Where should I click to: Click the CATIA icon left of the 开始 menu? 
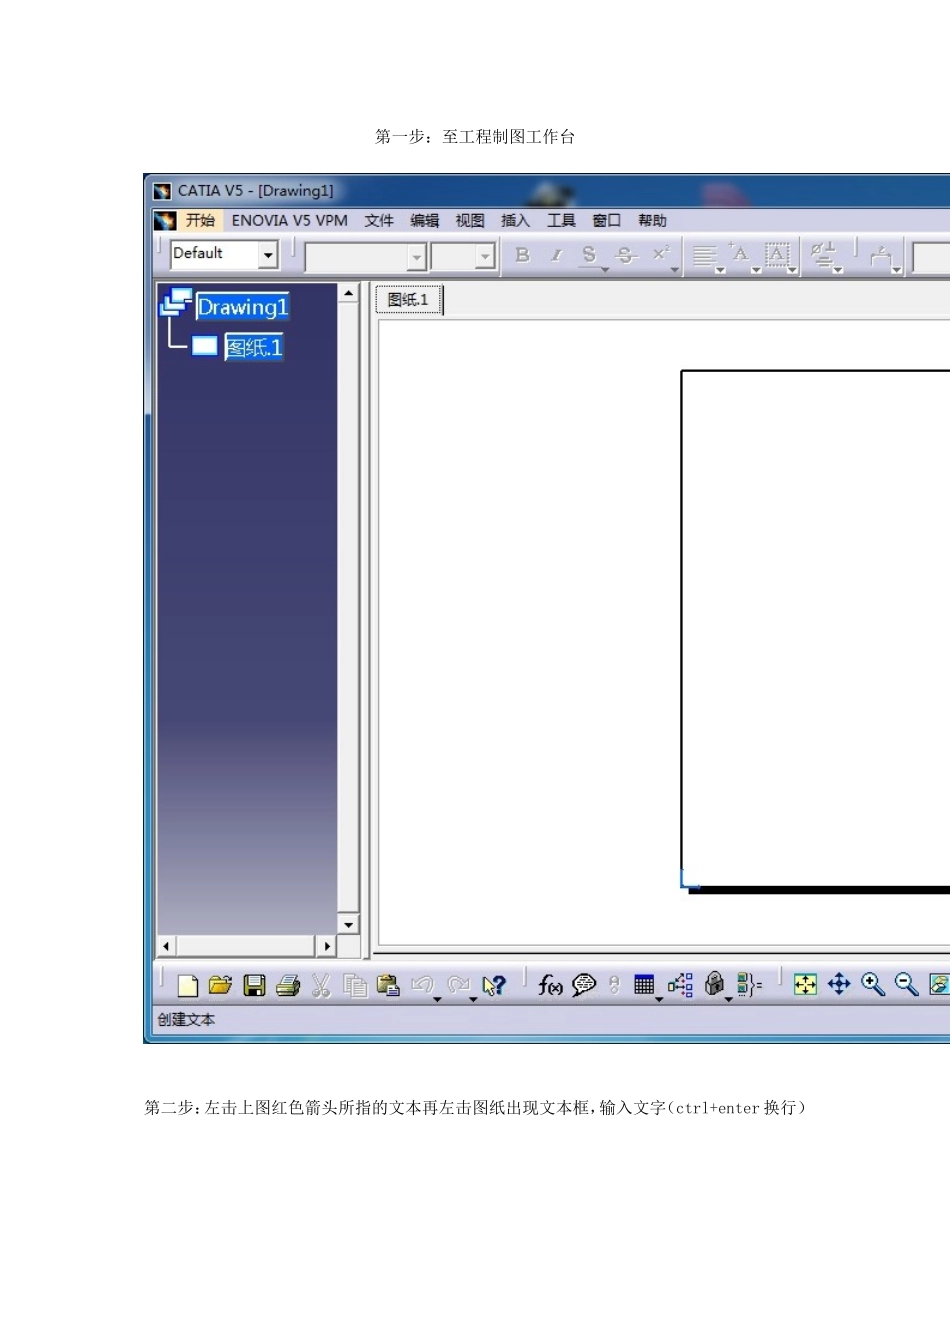pyautogui.click(x=165, y=221)
